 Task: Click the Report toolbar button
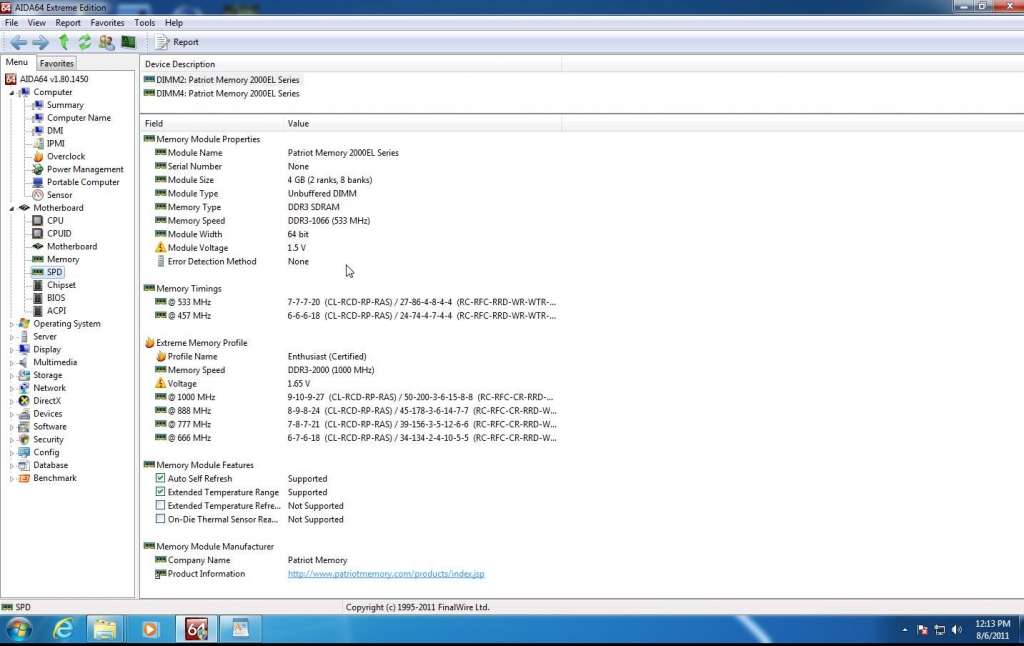[177, 42]
